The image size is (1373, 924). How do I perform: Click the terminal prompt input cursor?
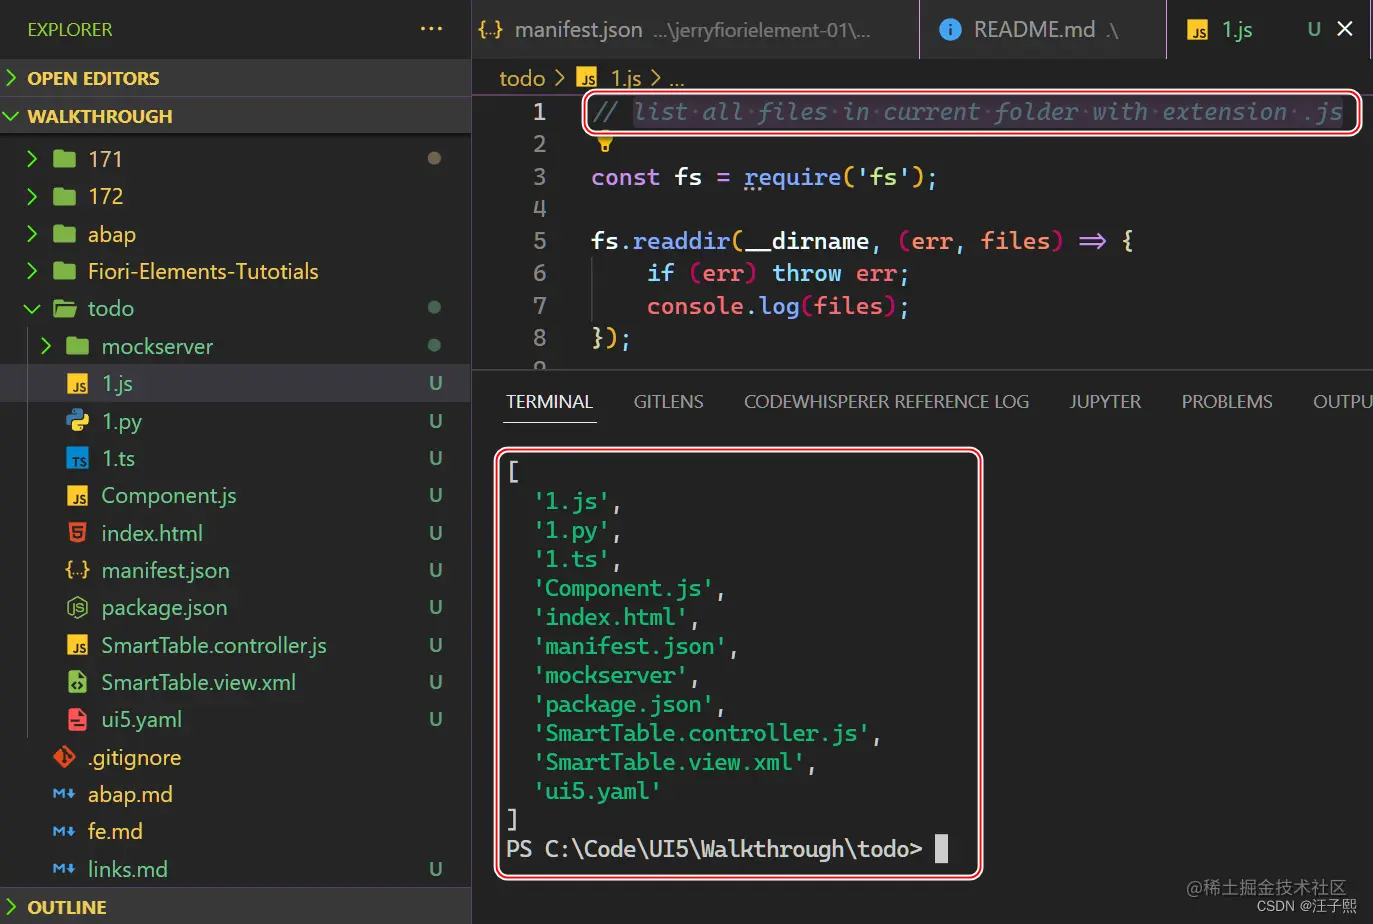pyautogui.click(x=941, y=849)
